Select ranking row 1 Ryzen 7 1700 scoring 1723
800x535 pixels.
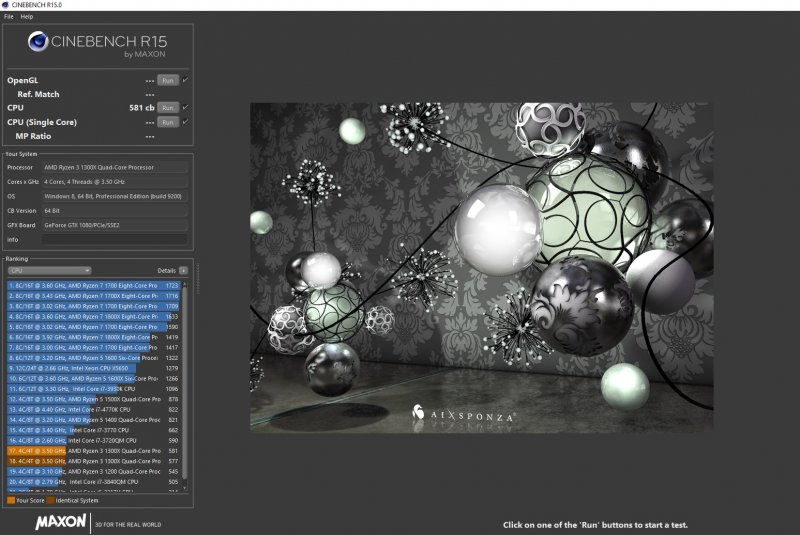click(93, 286)
